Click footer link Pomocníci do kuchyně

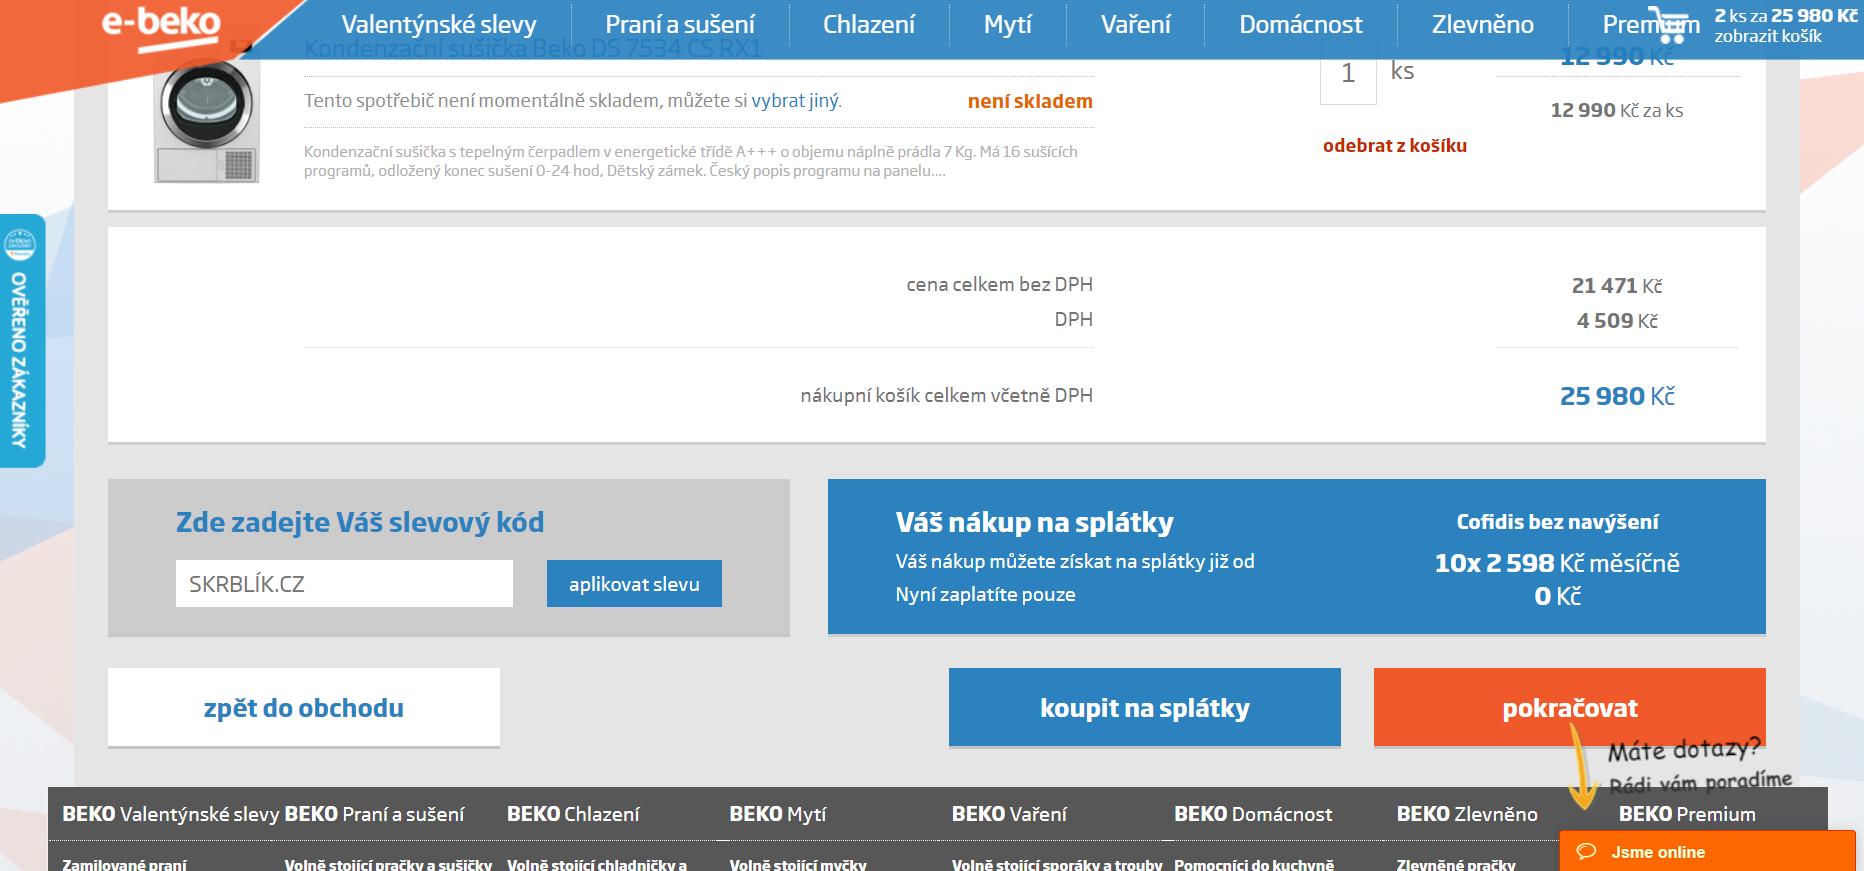point(1254,864)
